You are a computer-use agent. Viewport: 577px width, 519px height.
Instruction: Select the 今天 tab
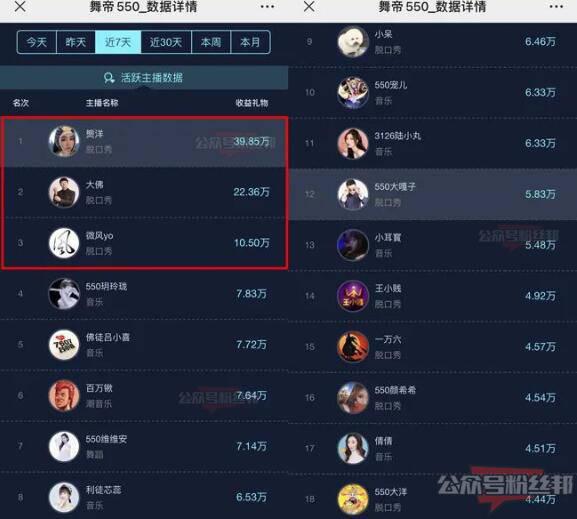click(x=37, y=42)
